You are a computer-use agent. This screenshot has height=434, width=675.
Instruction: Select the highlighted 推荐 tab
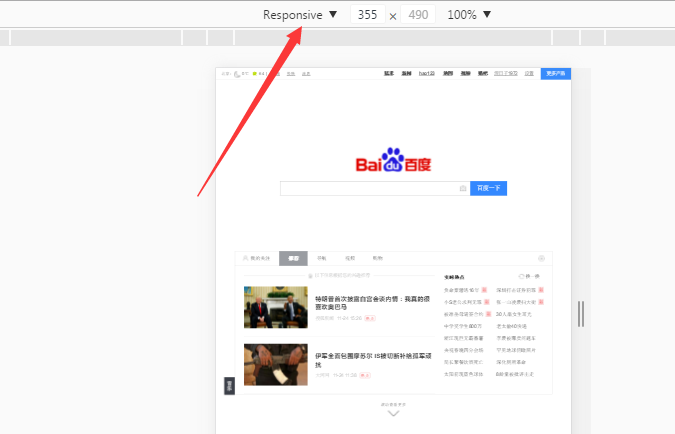click(x=293, y=258)
